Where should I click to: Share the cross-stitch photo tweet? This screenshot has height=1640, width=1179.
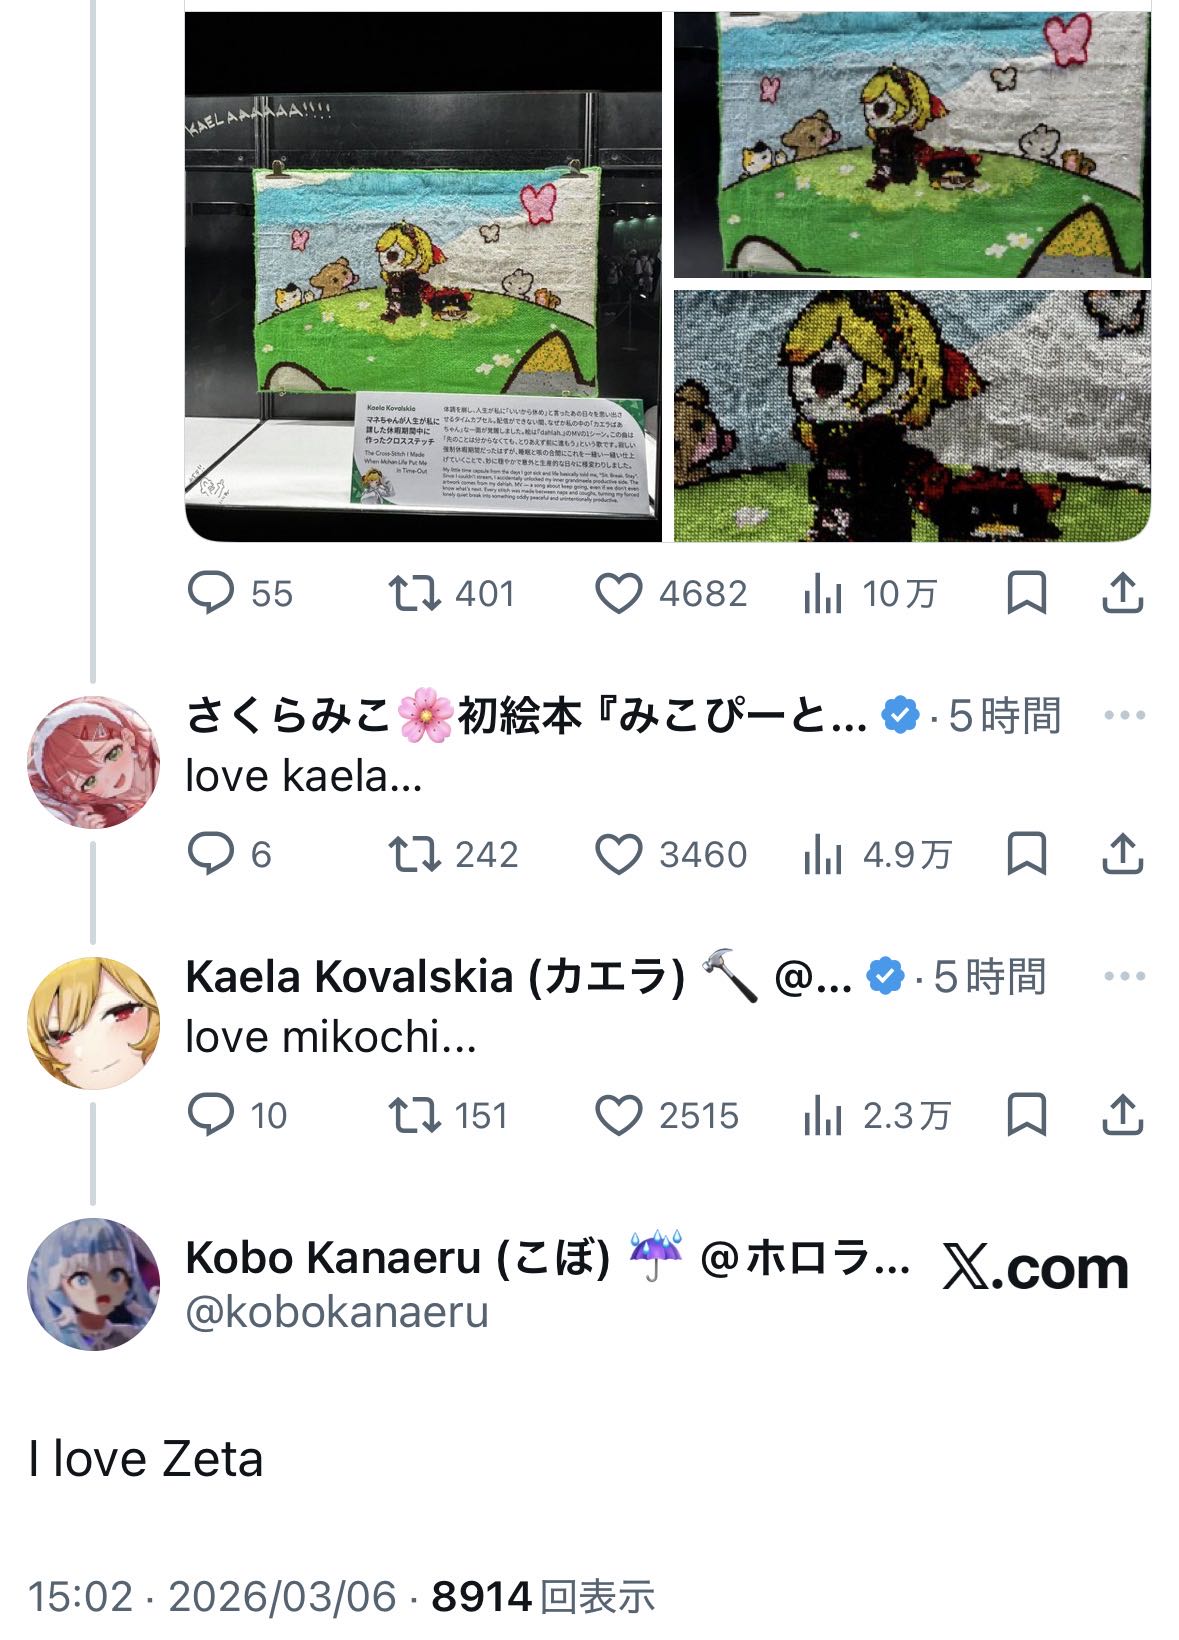[1122, 593]
